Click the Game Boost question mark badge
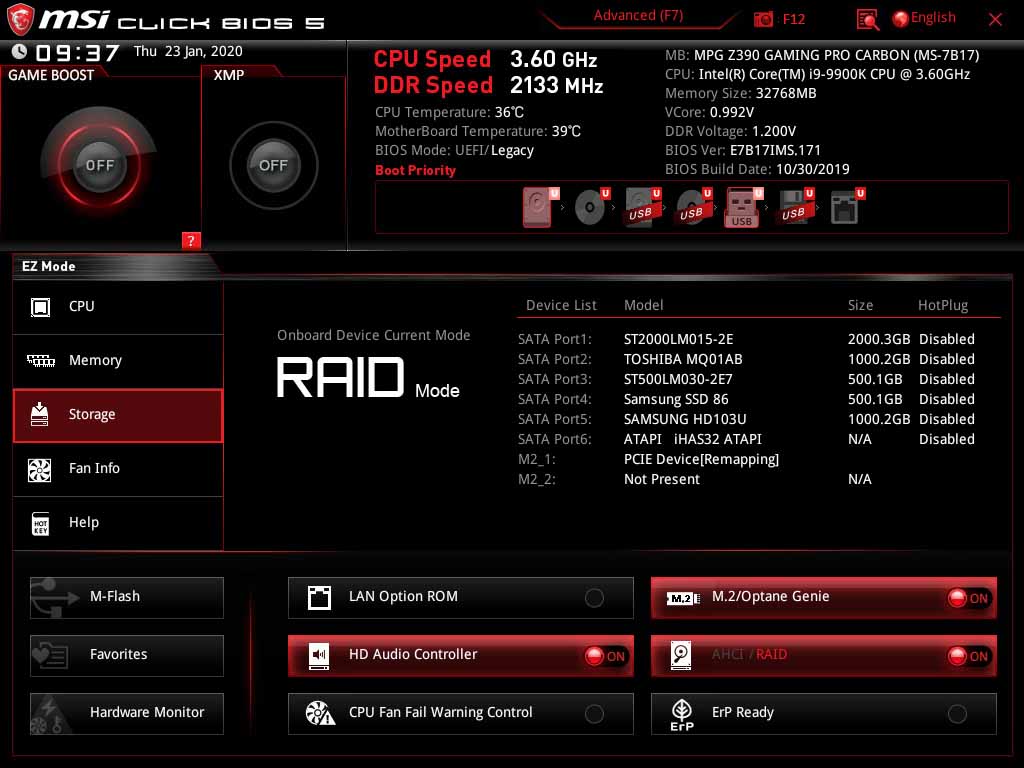 [191, 240]
